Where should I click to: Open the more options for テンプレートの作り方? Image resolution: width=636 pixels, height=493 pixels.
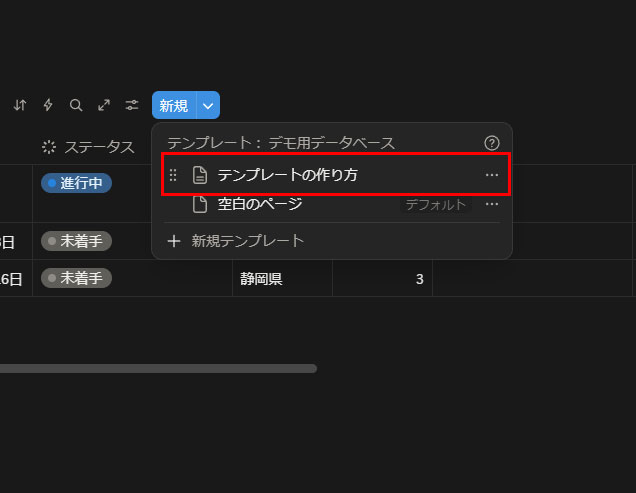pos(491,175)
